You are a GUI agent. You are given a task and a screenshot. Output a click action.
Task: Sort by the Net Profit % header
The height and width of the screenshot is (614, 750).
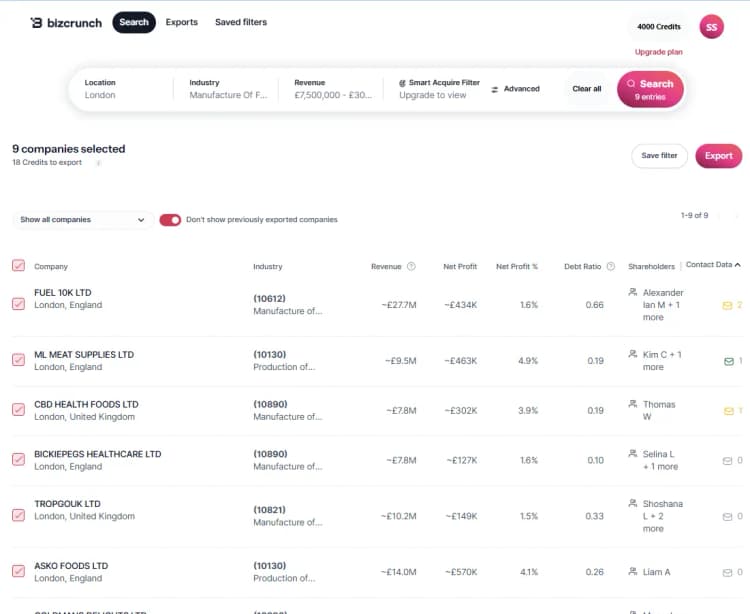[x=517, y=267]
